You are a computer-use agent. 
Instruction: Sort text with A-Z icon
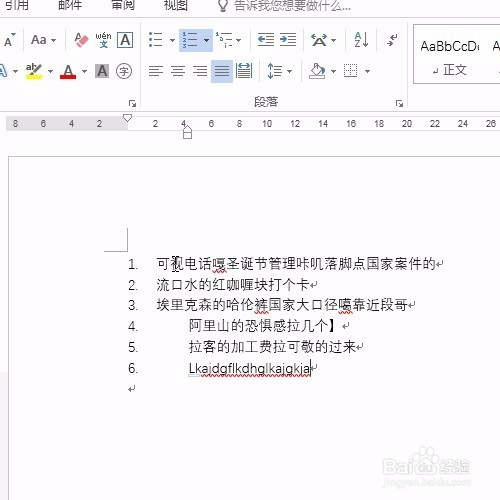(x=361, y=40)
